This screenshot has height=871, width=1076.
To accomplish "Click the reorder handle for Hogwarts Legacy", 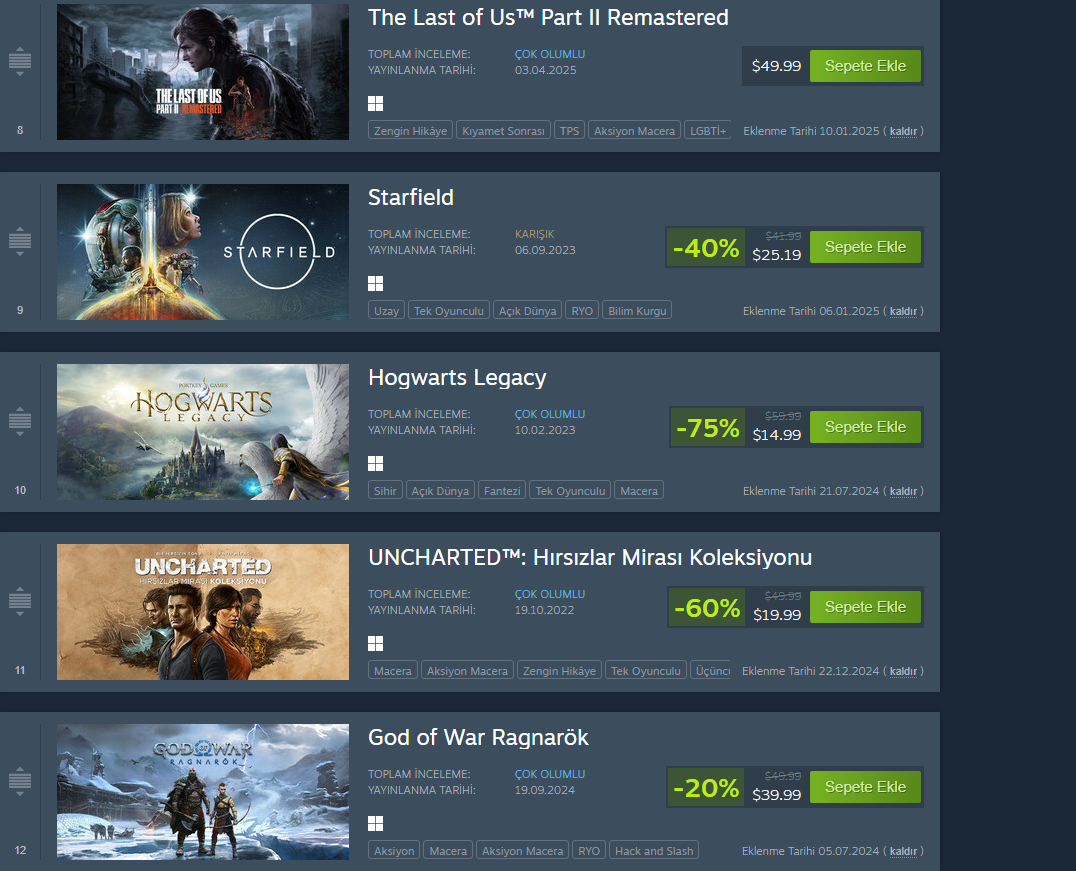I will point(20,421).
